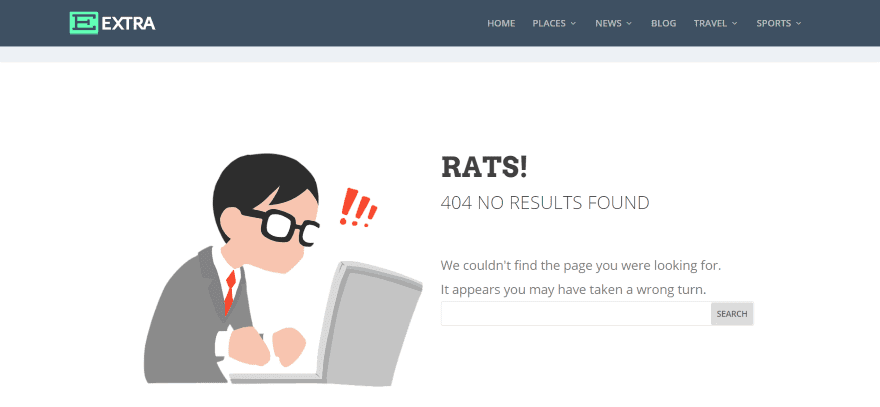Screen dimensions: 880x407
Task: Select the SPORTS menu item
Action: (x=773, y=24)
